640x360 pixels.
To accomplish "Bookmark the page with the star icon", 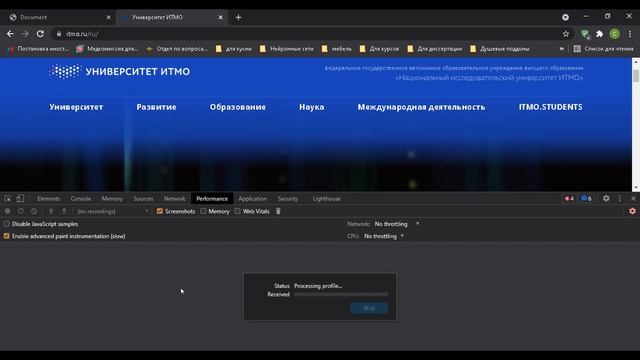I will 566,34.
